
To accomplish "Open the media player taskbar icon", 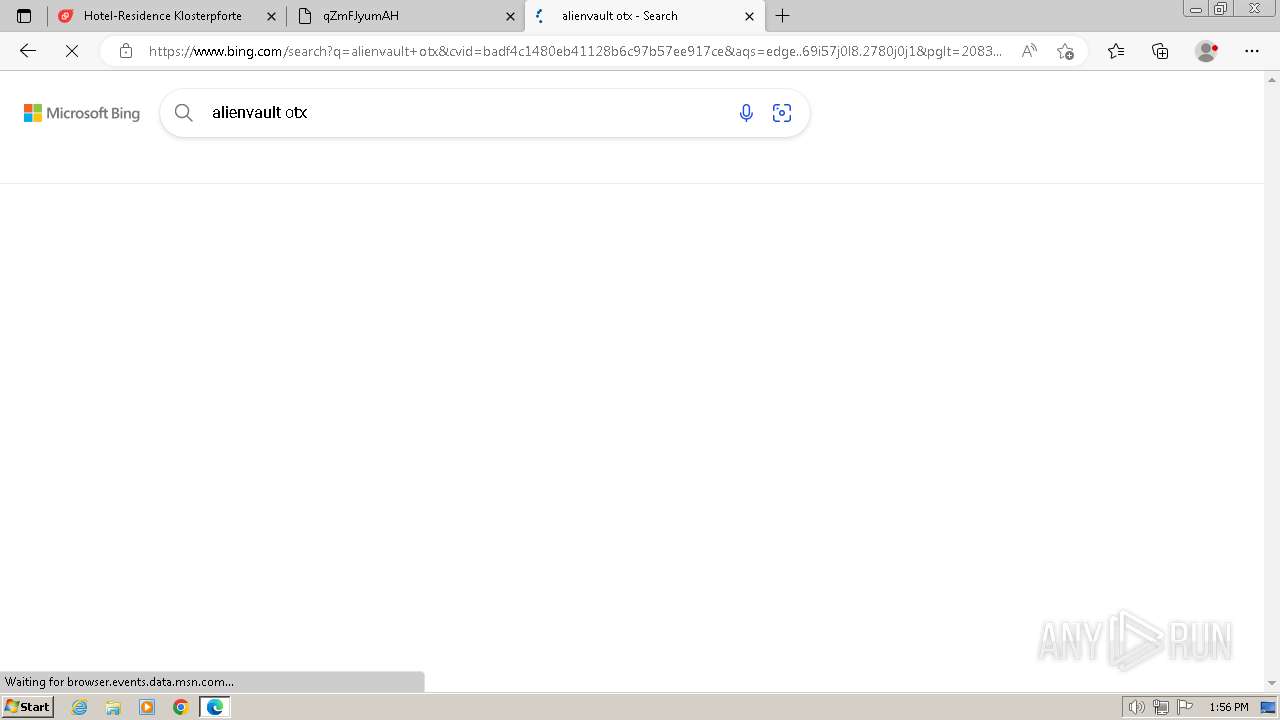I will point(147,707).
